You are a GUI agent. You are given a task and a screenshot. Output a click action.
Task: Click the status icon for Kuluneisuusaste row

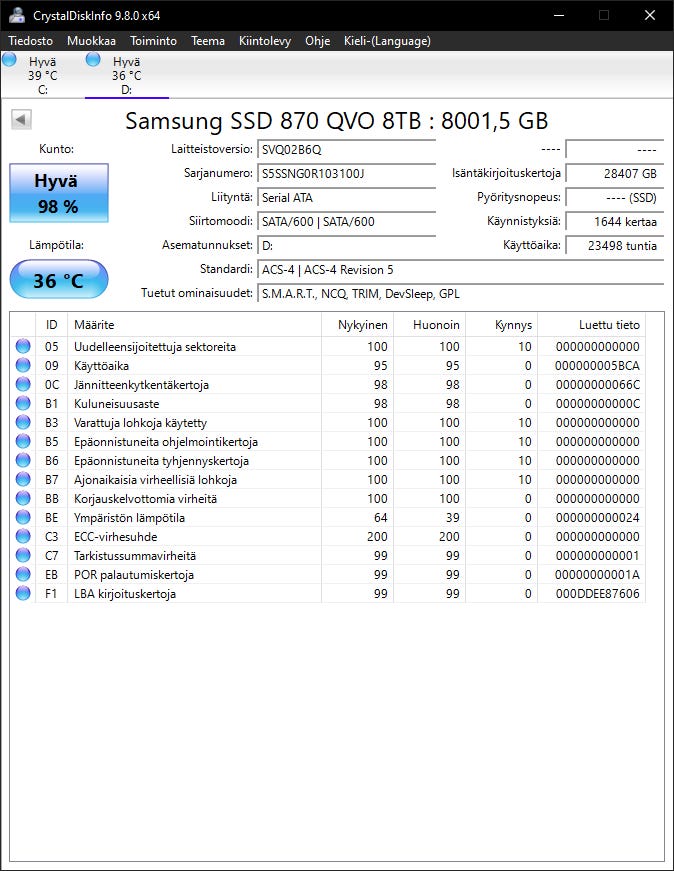coord(23,404)
